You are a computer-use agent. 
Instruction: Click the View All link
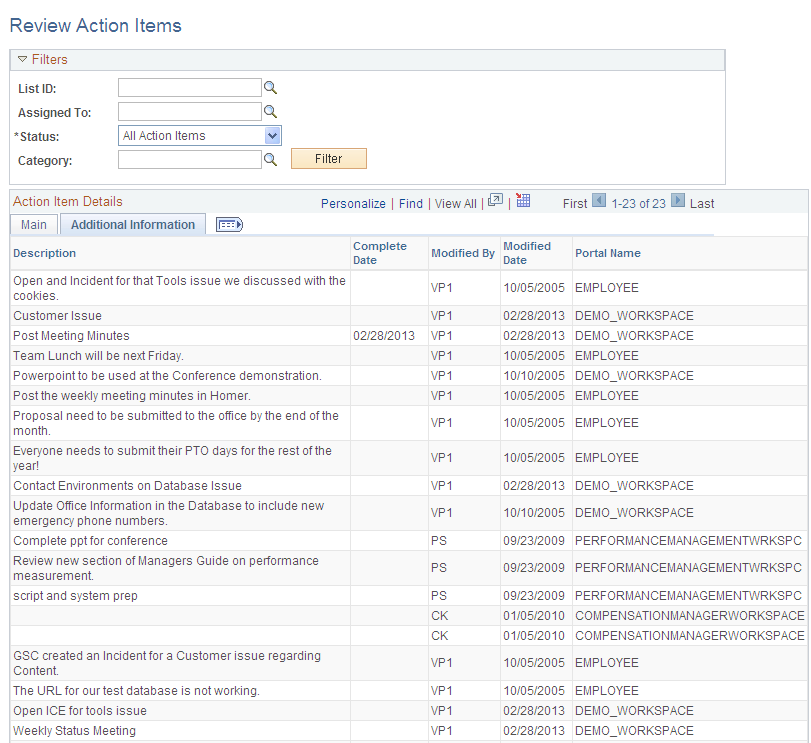click(x=455, y=202)
